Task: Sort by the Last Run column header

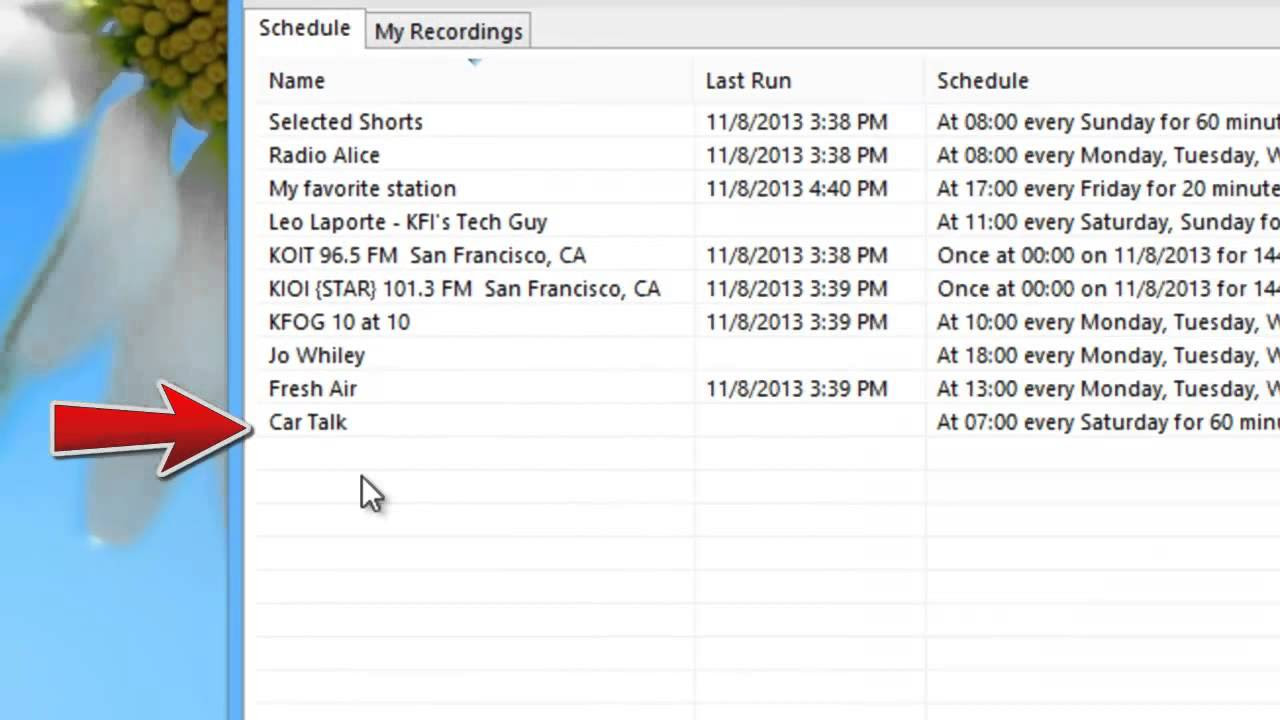Action: coord(808,81)
